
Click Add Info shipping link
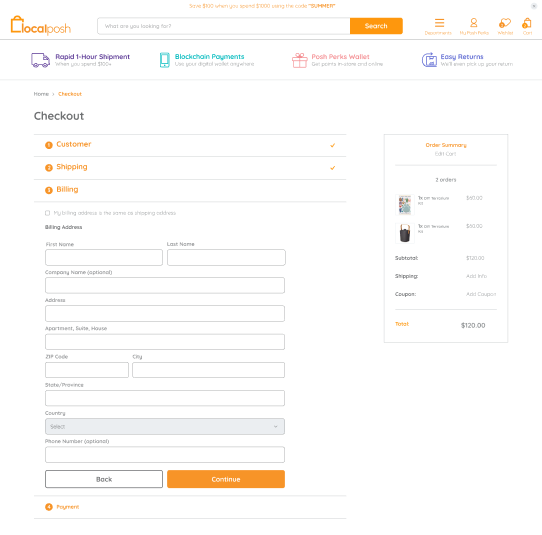pos(476,276)
